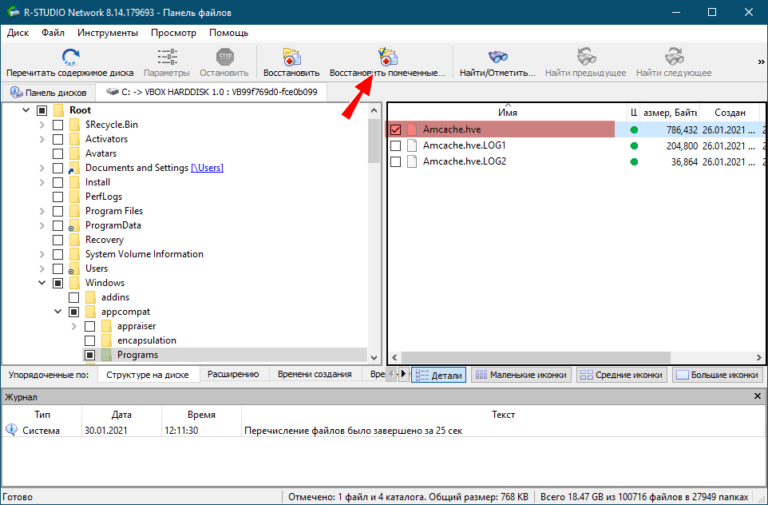Viewport: 768px width, 505px height.
Task: Close the 'Журнал' log panel
Action: coord(757,397)
